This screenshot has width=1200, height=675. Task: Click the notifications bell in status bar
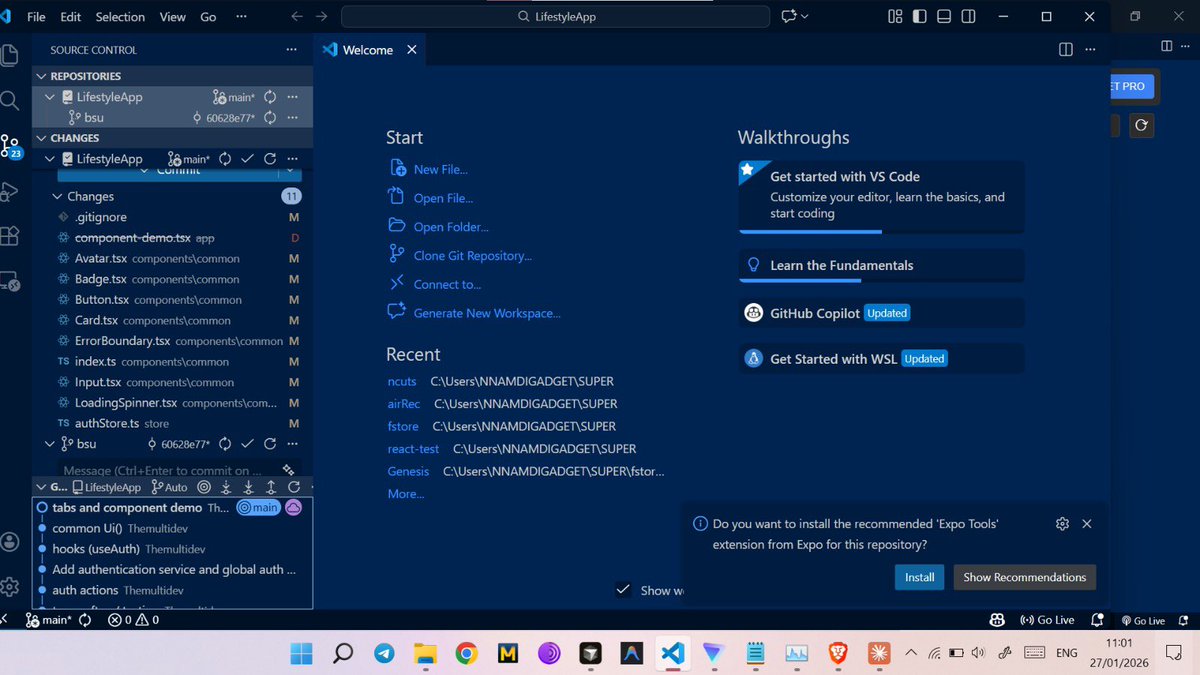1096,620
